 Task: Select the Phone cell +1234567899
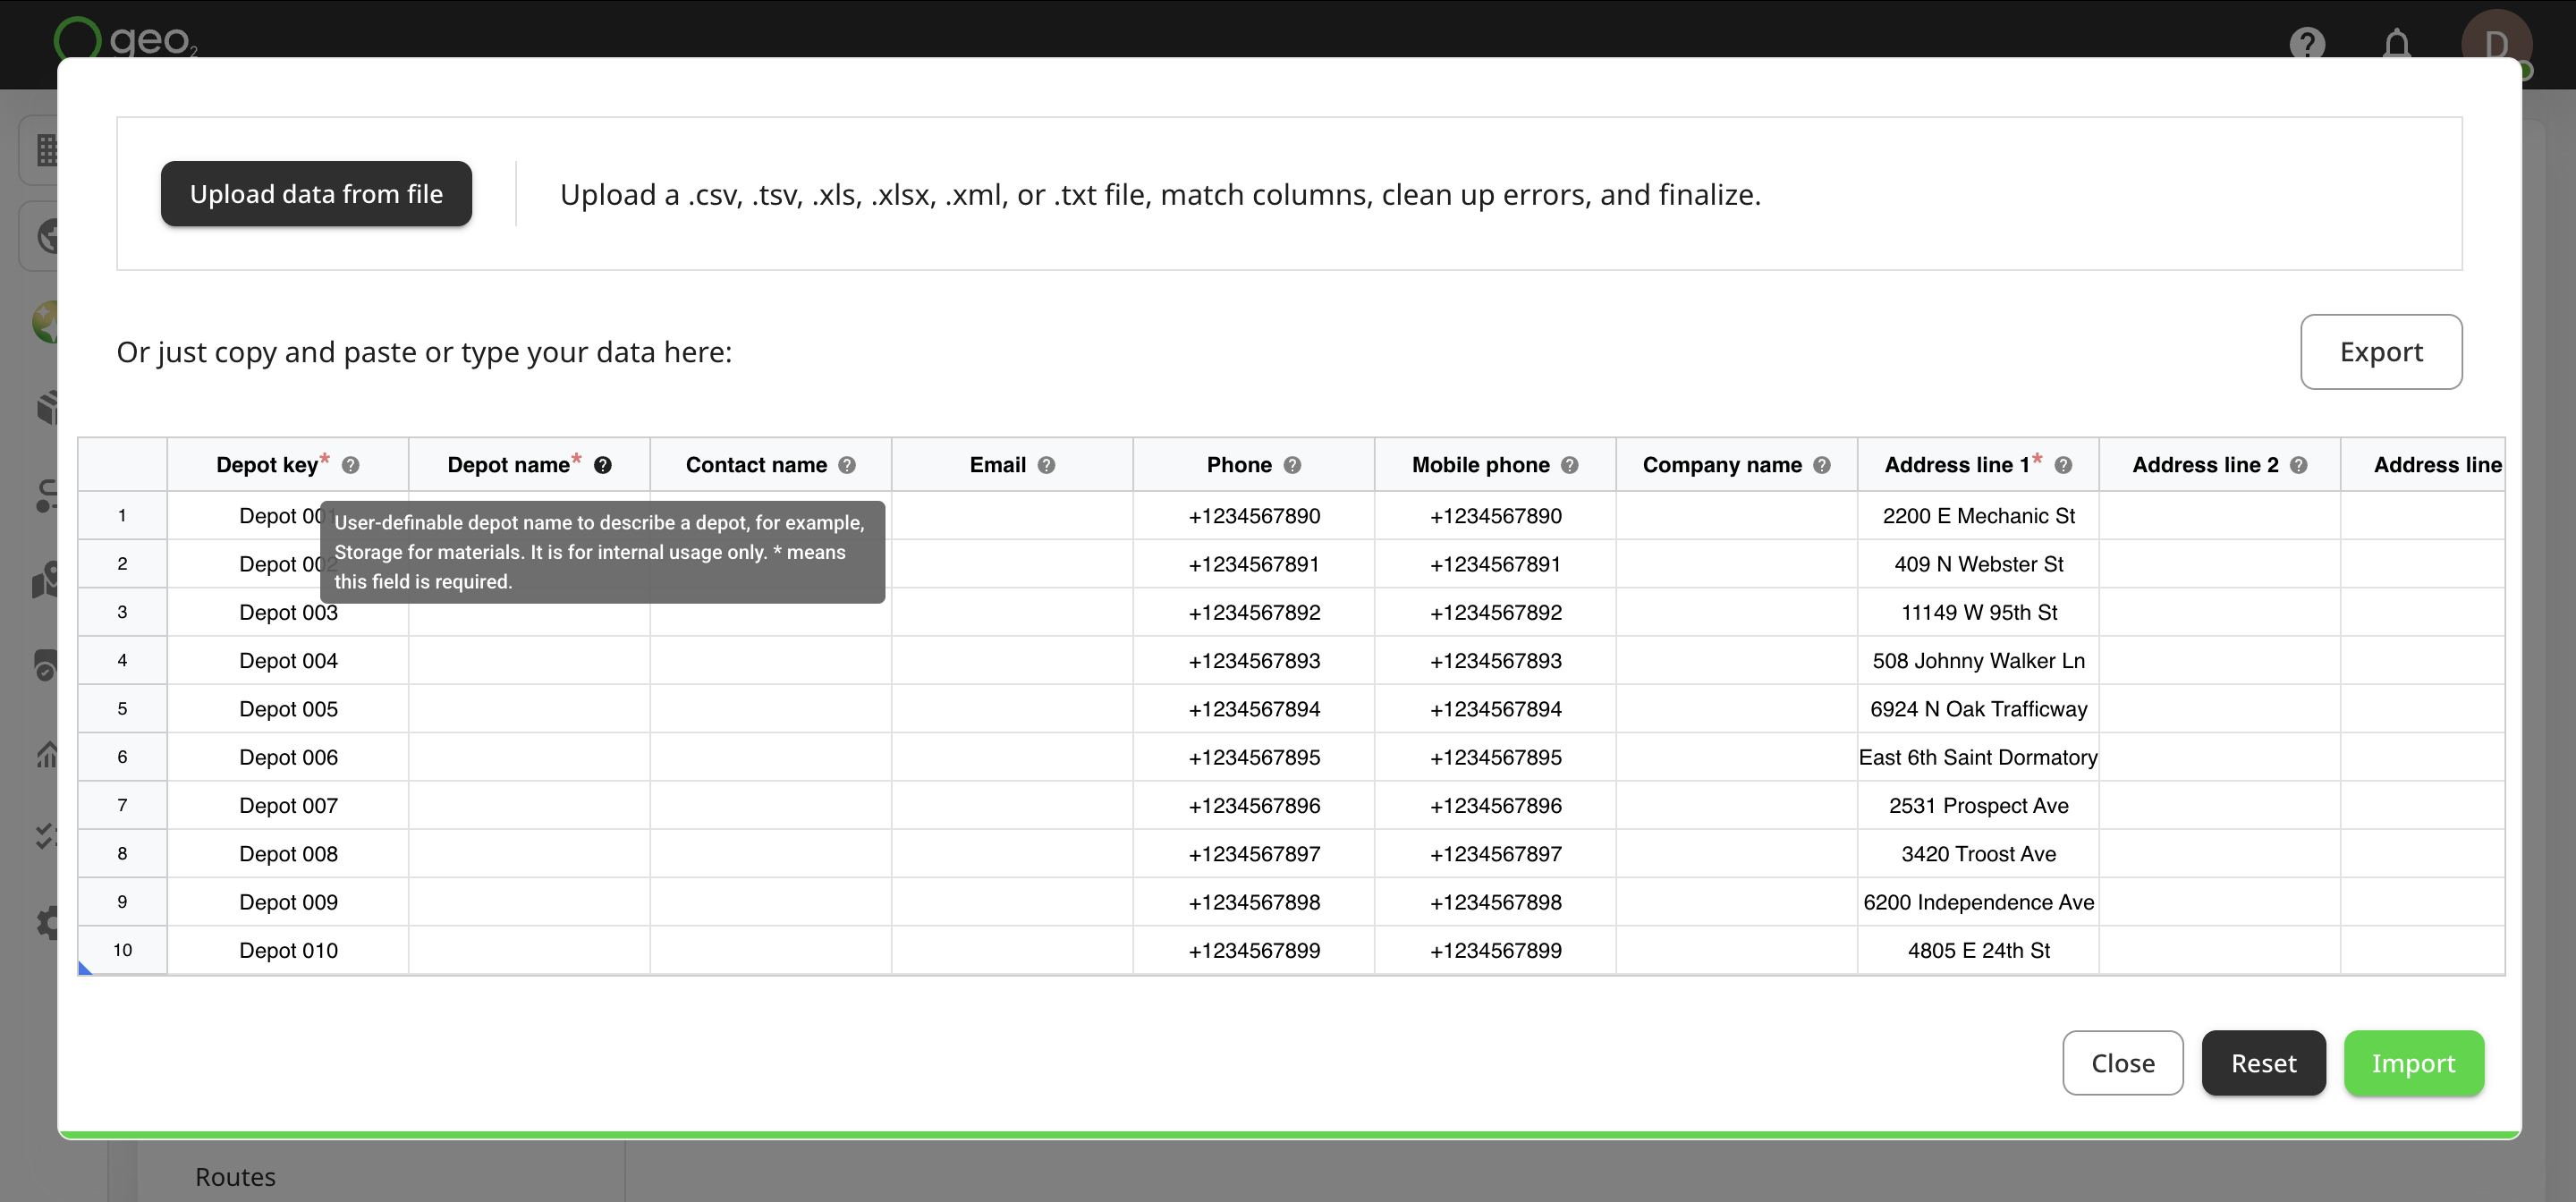(x=1254, y=950)
